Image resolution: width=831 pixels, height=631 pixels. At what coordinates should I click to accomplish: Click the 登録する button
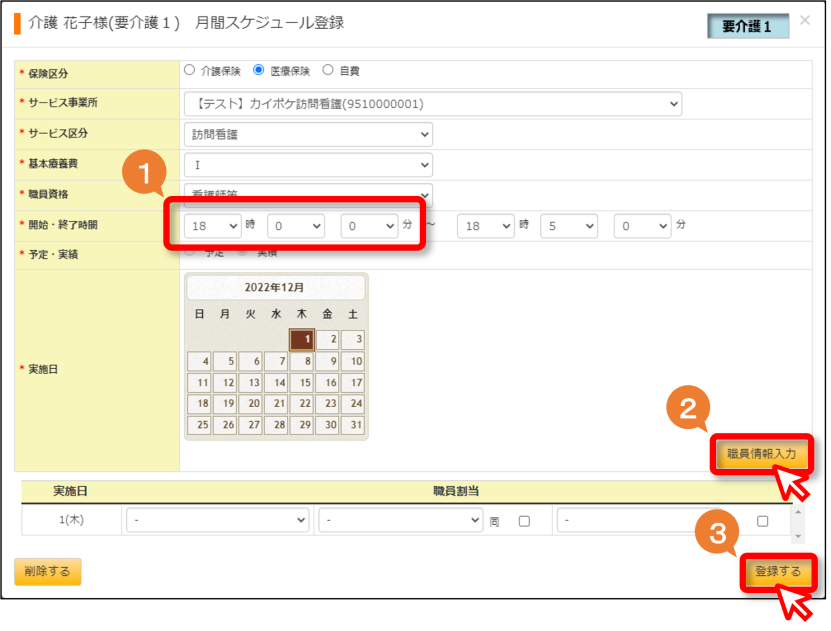(777, 571)
